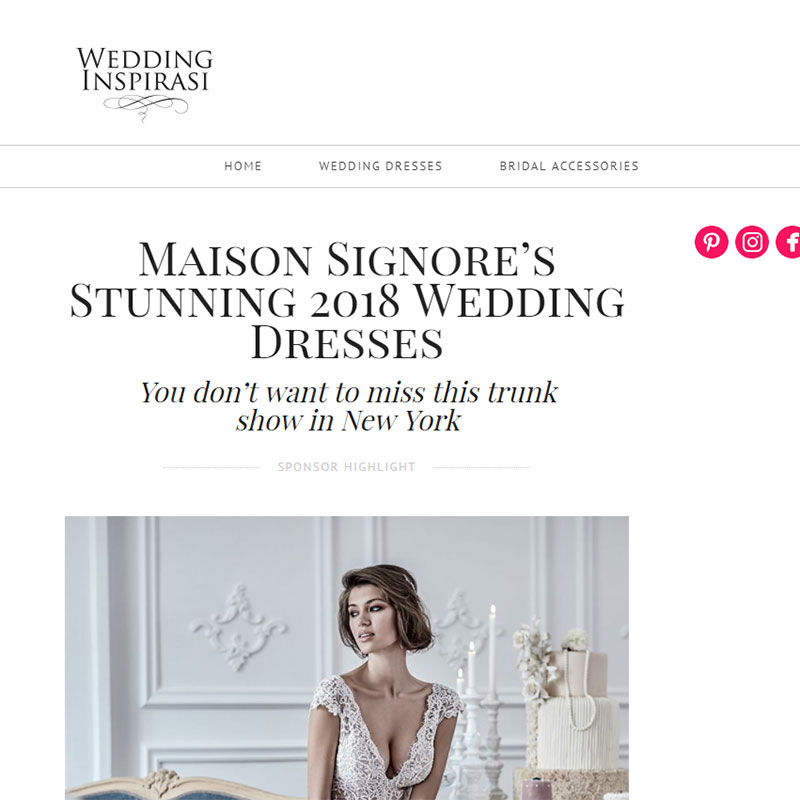Go to the Home menu item
Image resolution: width=800 pixels, height=800 pixels.
click(243, 166)
